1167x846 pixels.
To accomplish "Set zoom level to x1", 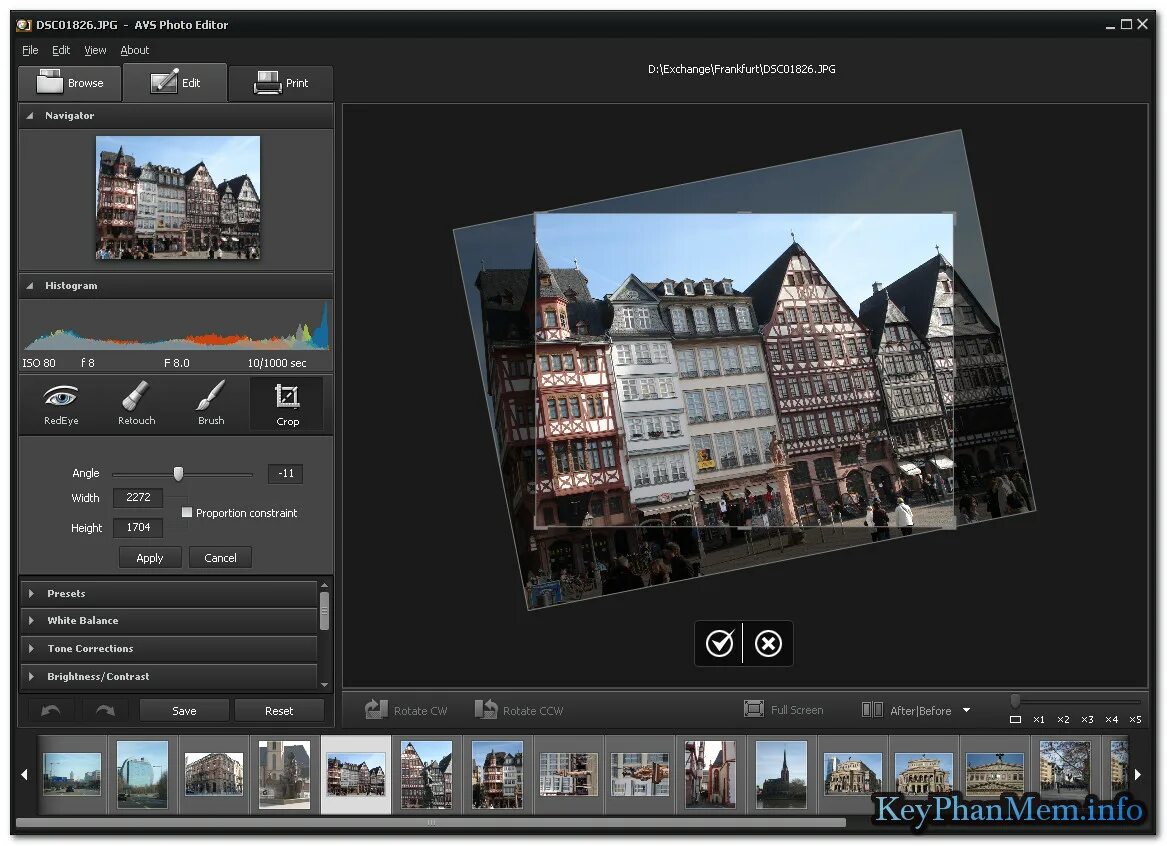I will tap(1039, 720).
